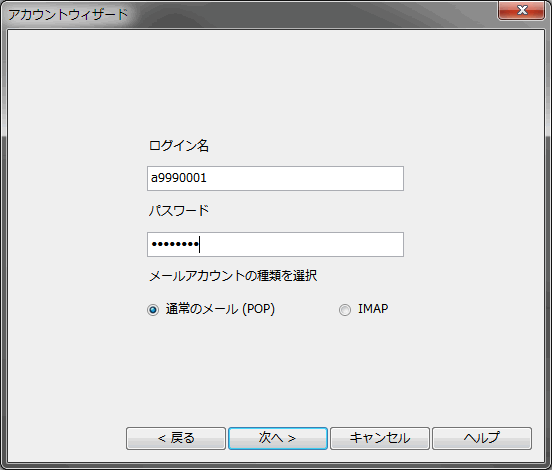This screenshot has width=552, height=470.
Task: Click the IMAP label text
Action: pos(373,309)
